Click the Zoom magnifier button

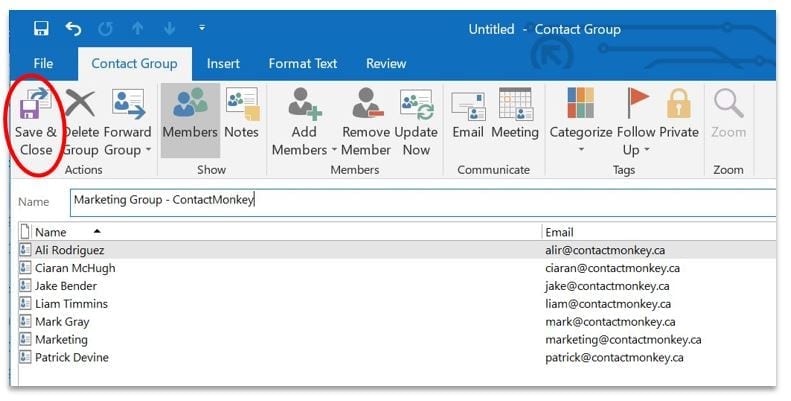(x=728, y=115)
